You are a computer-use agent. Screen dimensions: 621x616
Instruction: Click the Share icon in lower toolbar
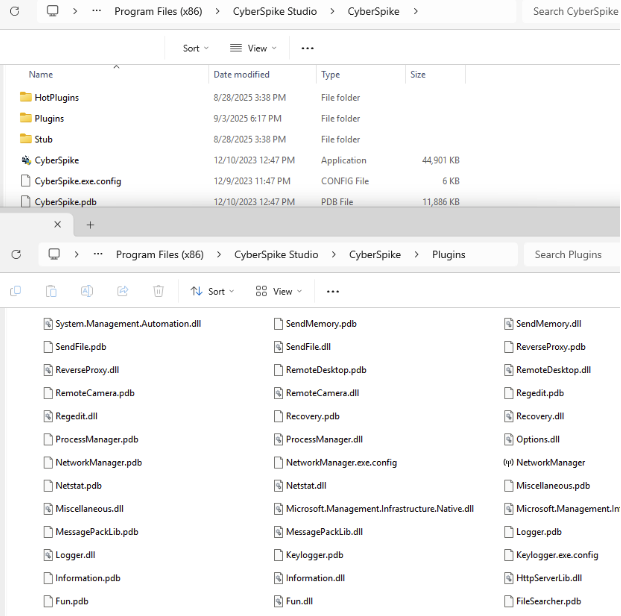pos(123,291)
